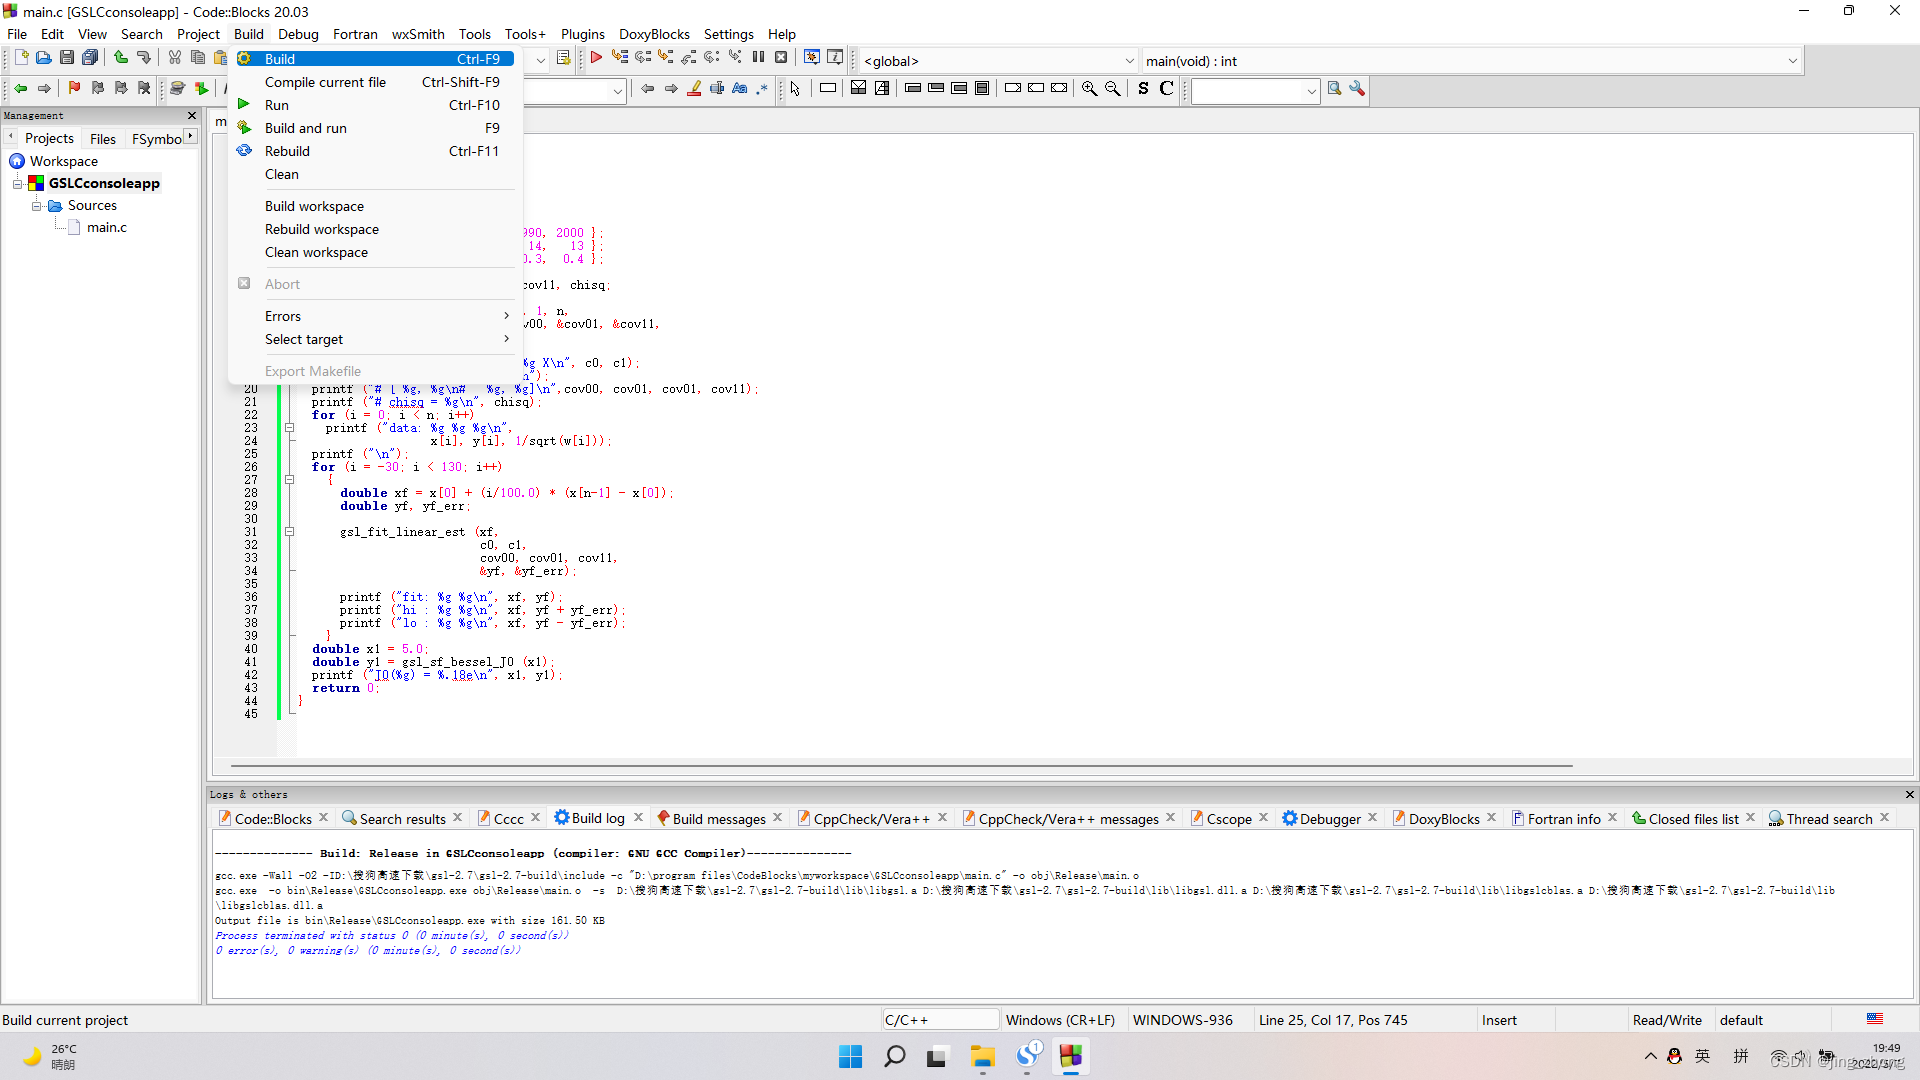The height and width of the screenshot is (1080, 1920).
Task: Open the DoxyBlocks menu
Action: [x=654, y=34]
